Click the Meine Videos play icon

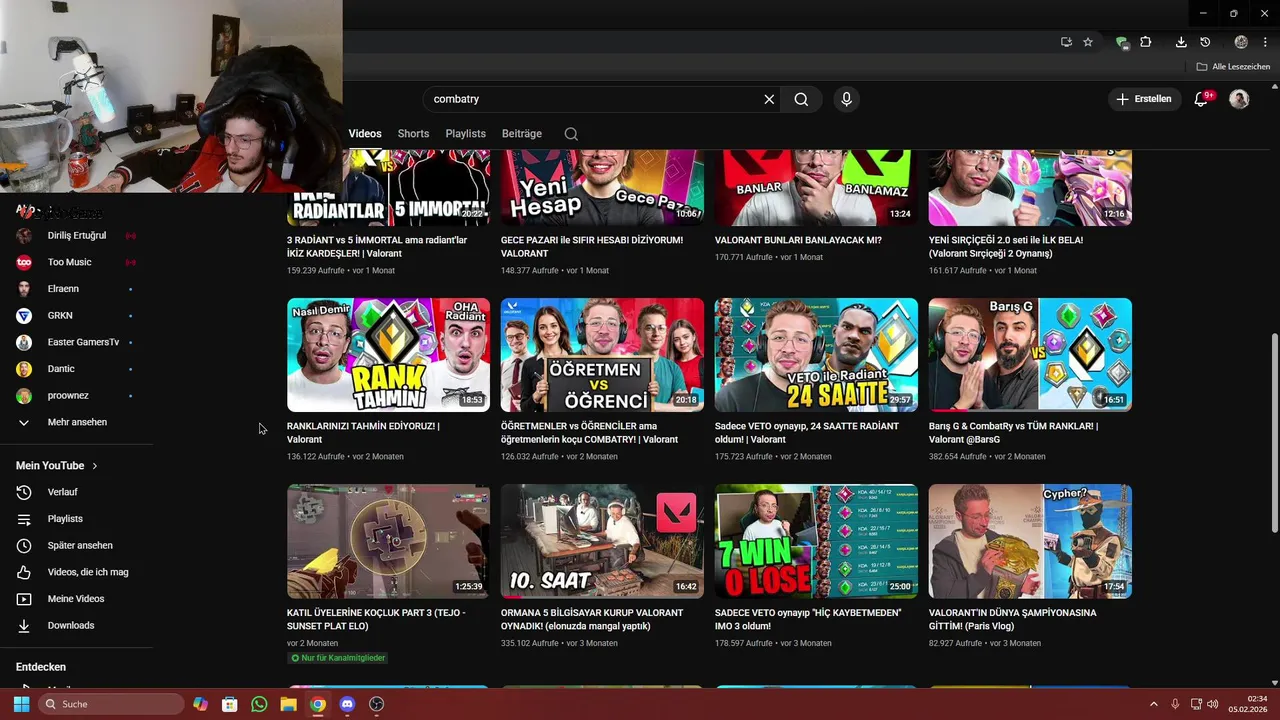24,599
